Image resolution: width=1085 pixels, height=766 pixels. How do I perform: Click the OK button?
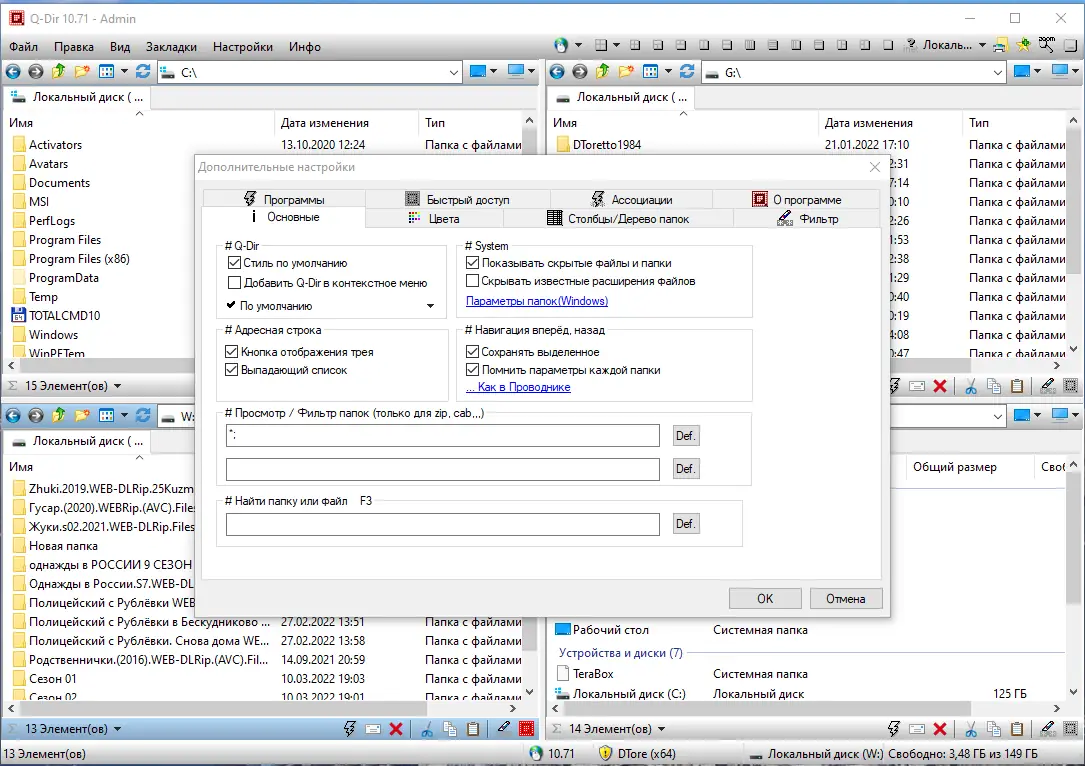(x=765, y=599)
